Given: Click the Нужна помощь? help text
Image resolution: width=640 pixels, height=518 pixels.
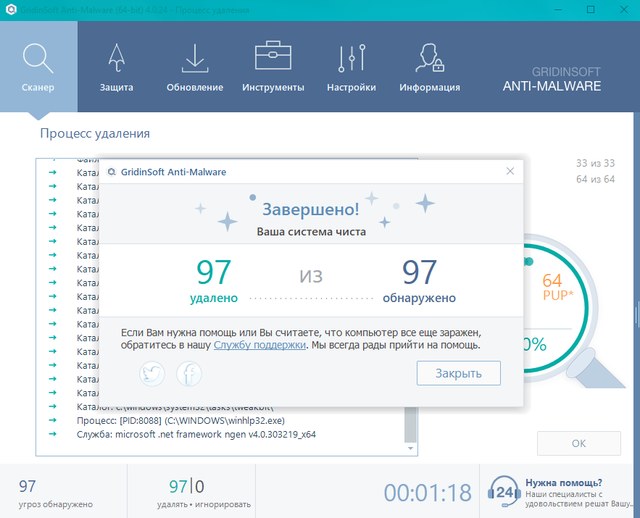Looking at the screenshot, I should (565, 480).
